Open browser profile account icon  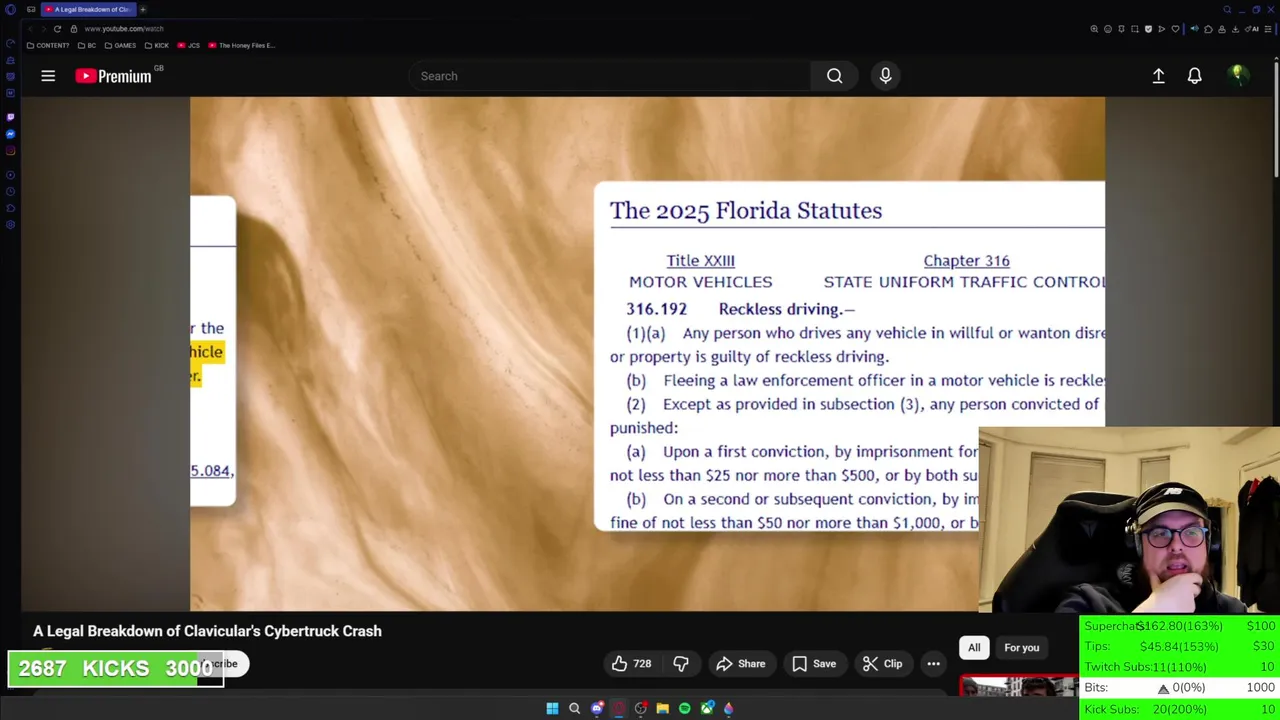coord(1222,29)
